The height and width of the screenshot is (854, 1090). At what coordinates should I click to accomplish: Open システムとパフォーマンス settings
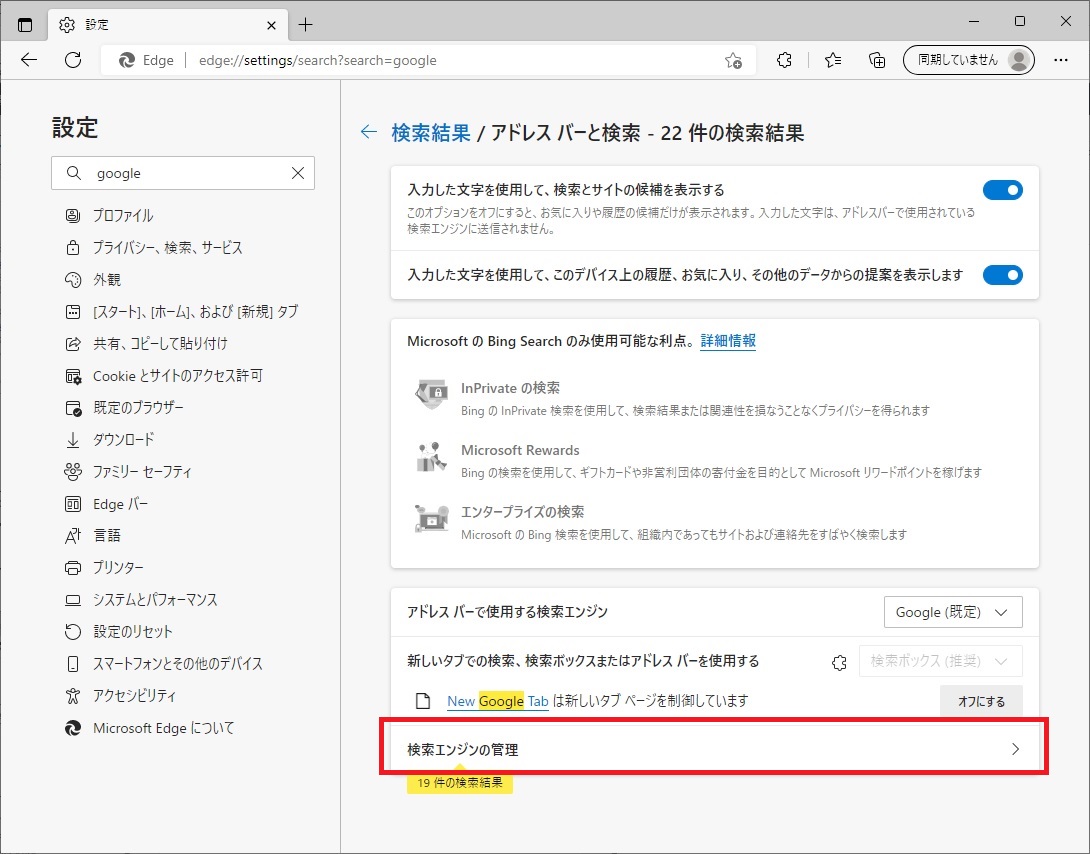140,599
